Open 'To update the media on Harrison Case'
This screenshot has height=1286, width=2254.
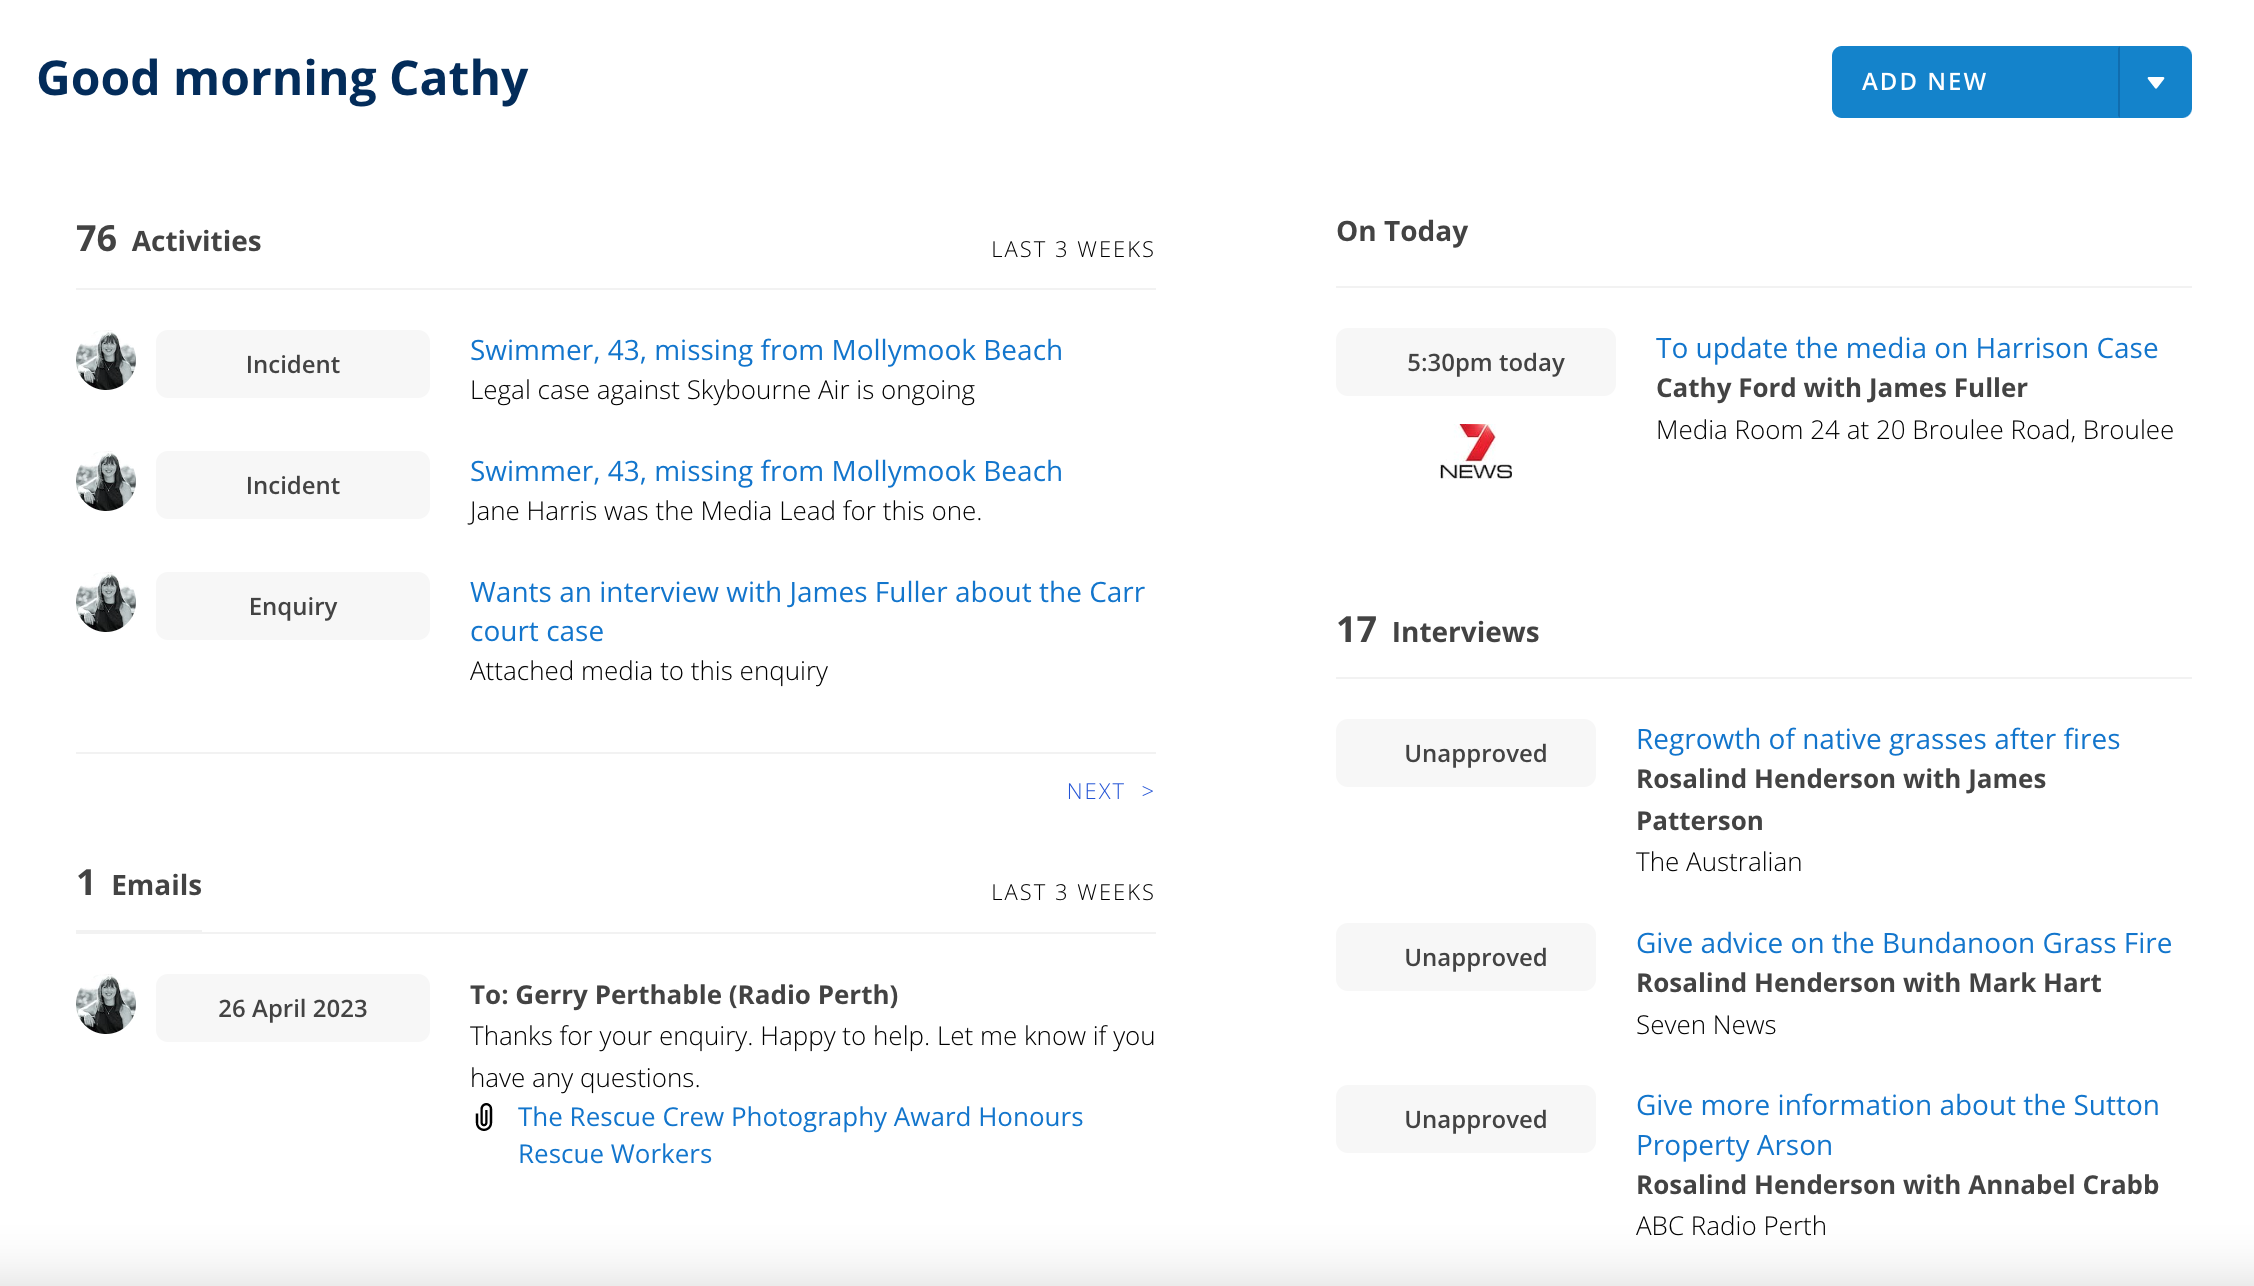1906,348
